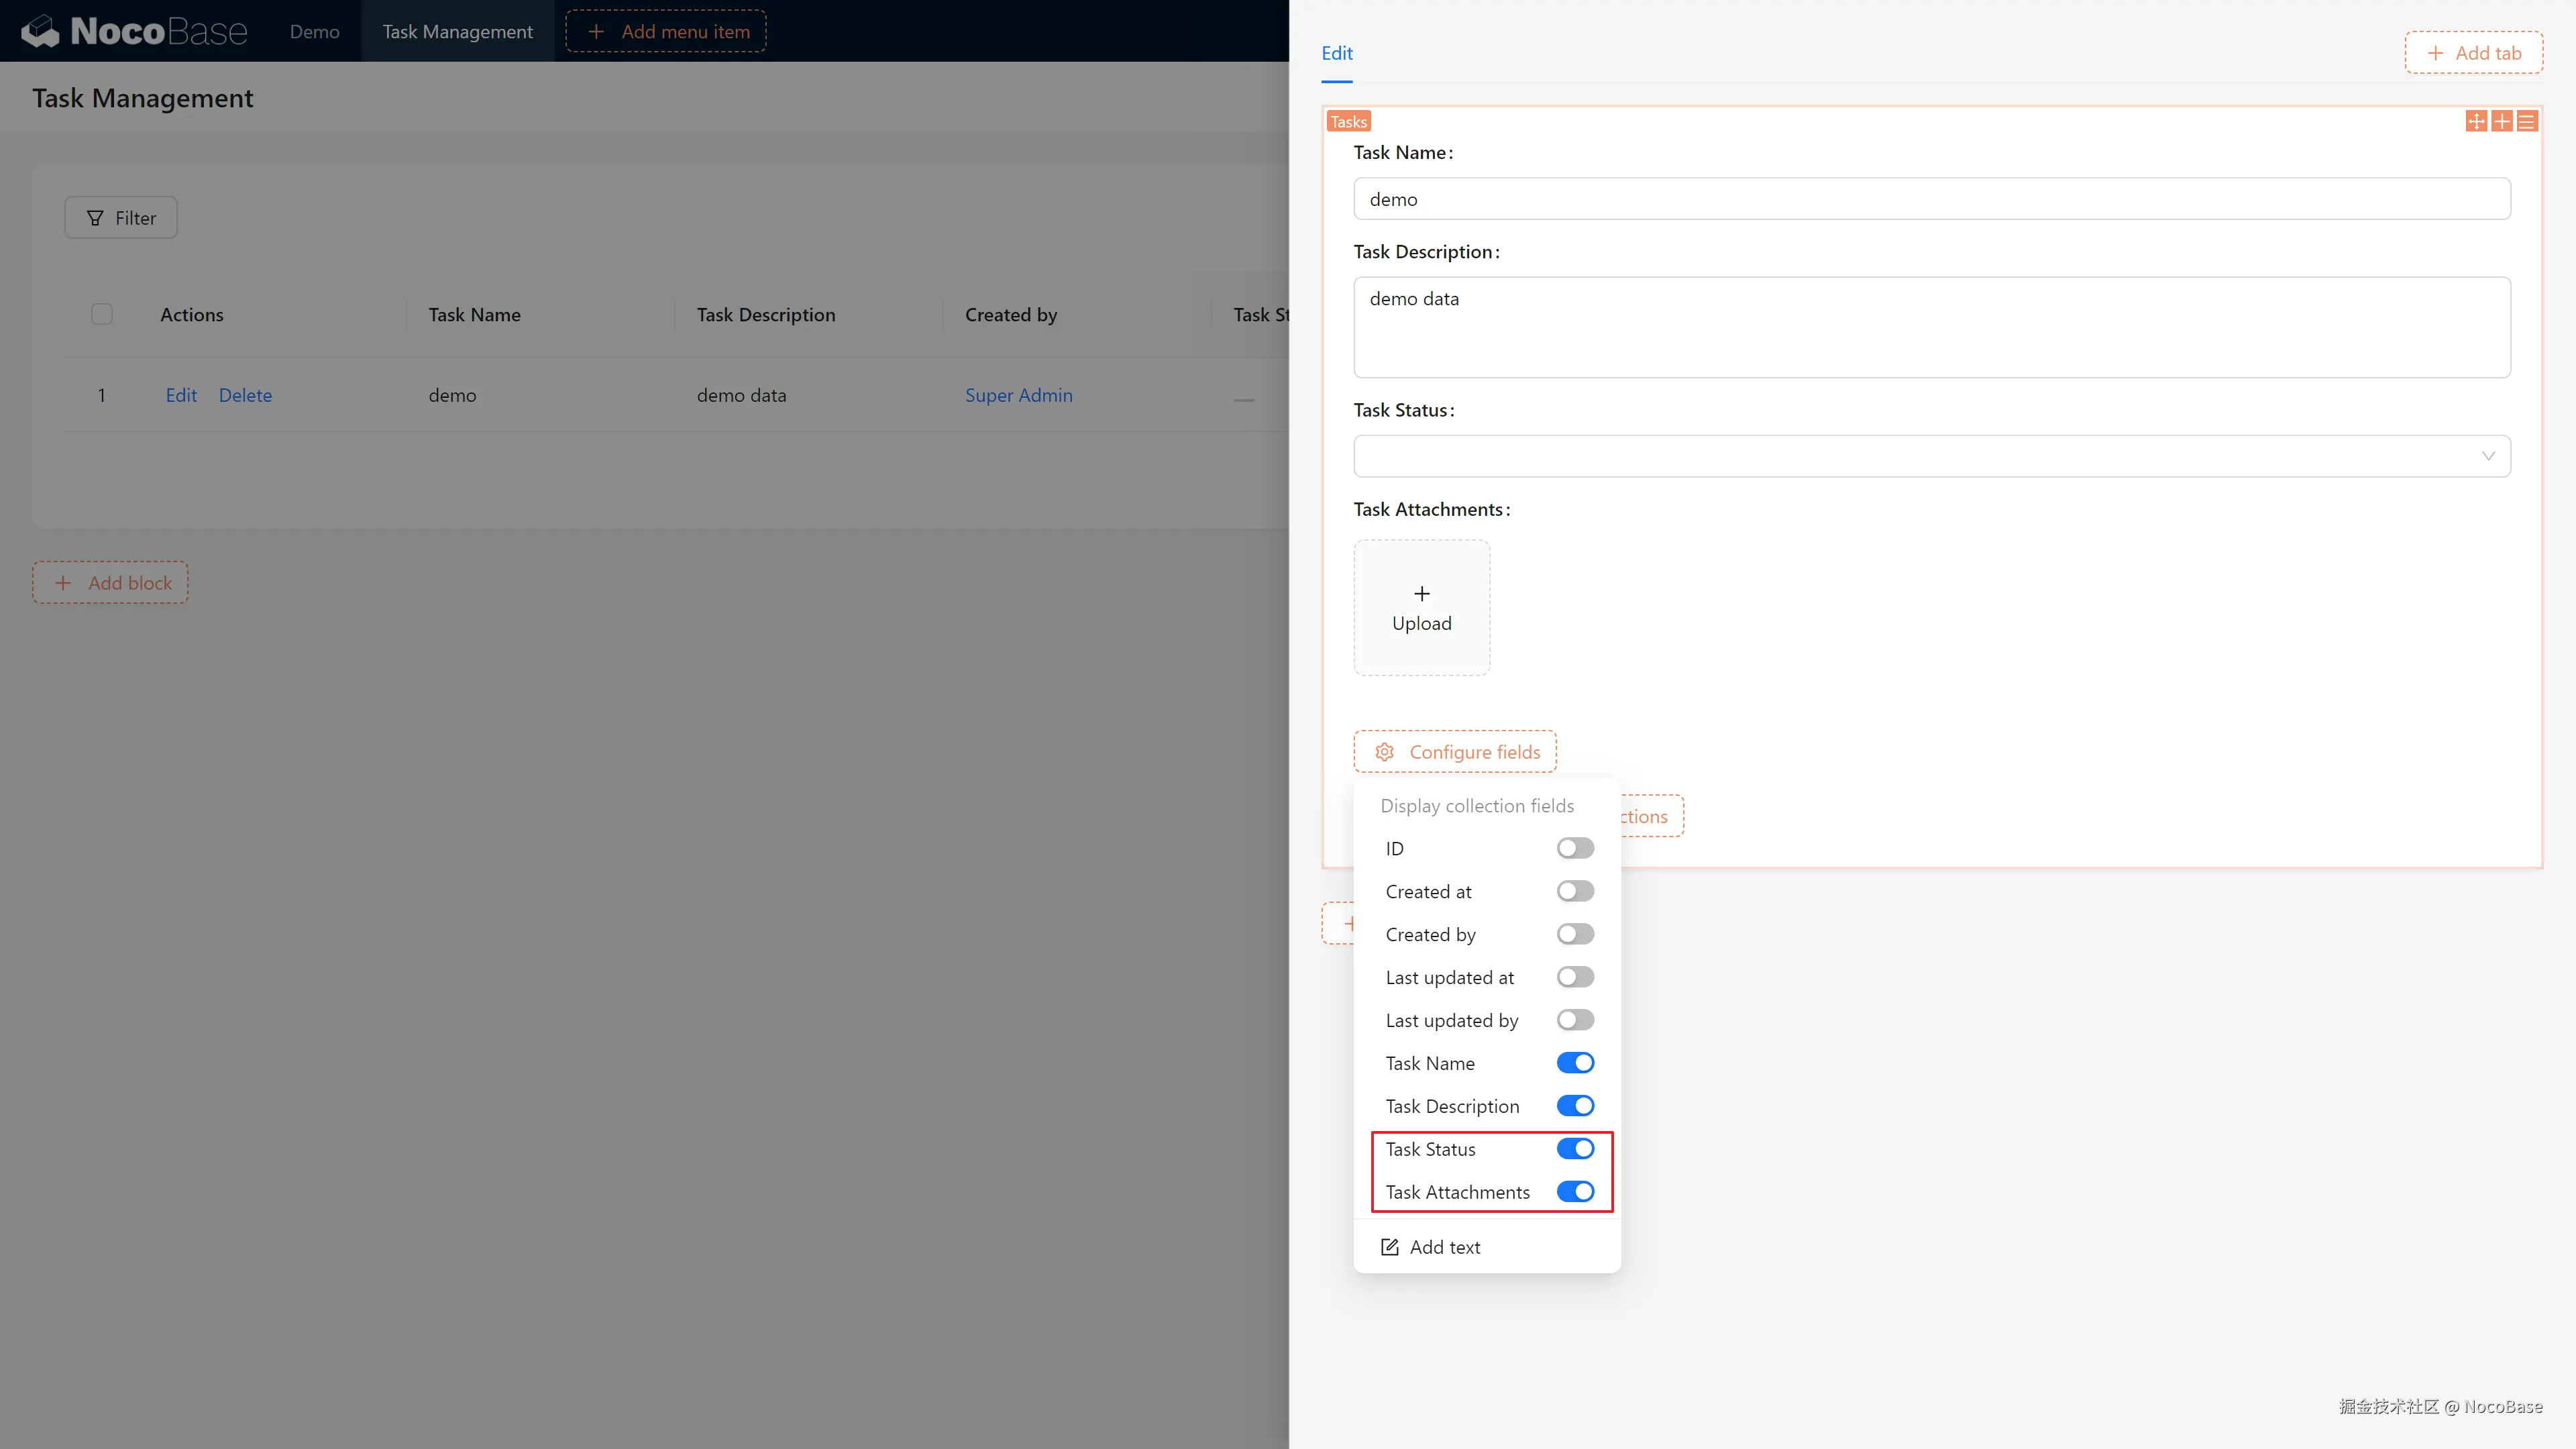Click the Task Name input field

[1931, 199]
